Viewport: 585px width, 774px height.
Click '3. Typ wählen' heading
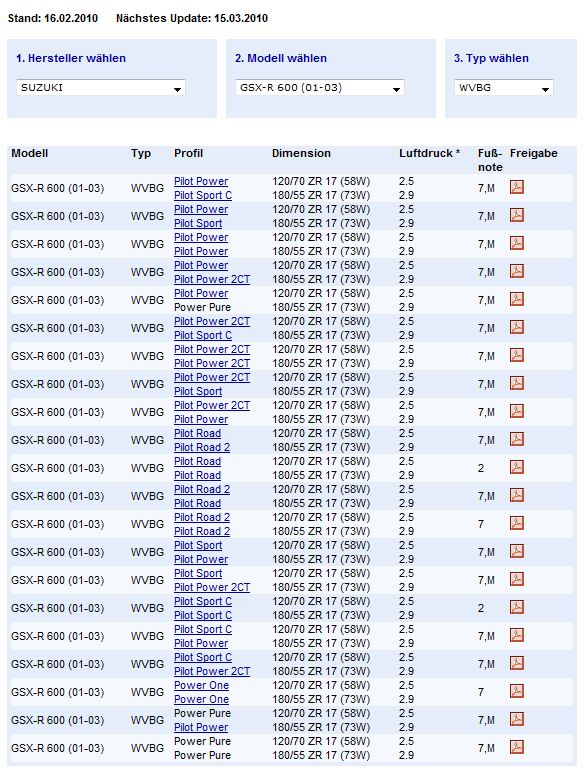tap(491, 58)
